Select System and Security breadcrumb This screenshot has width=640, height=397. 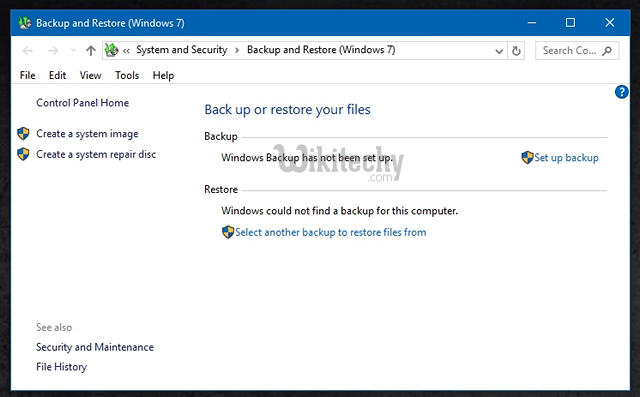coord(182,50)
